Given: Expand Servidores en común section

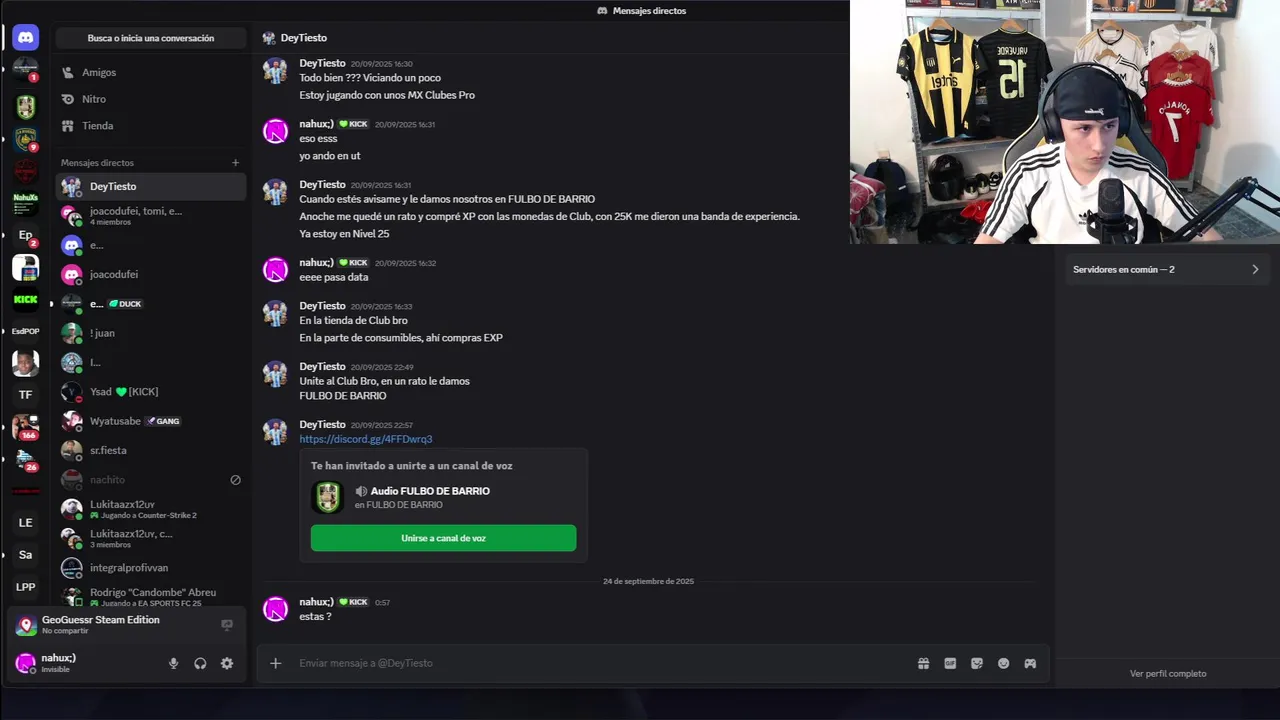Looking at the screenshot, I should [x=1166, y=269].
